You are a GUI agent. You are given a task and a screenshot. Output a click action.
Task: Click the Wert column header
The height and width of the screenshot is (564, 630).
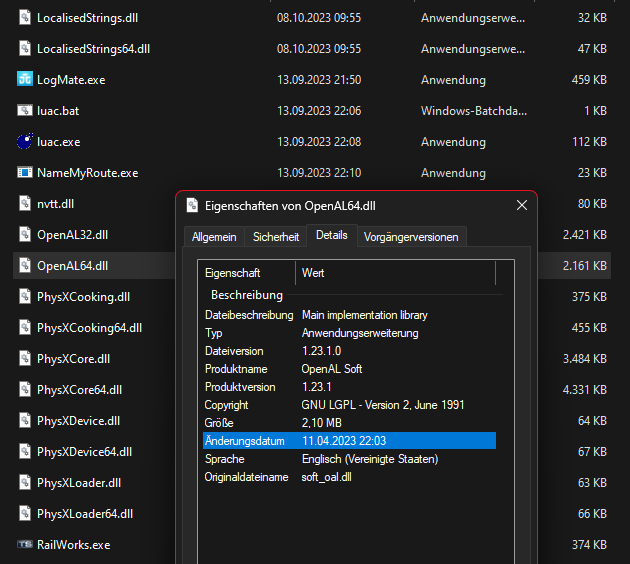pos(396,273)
